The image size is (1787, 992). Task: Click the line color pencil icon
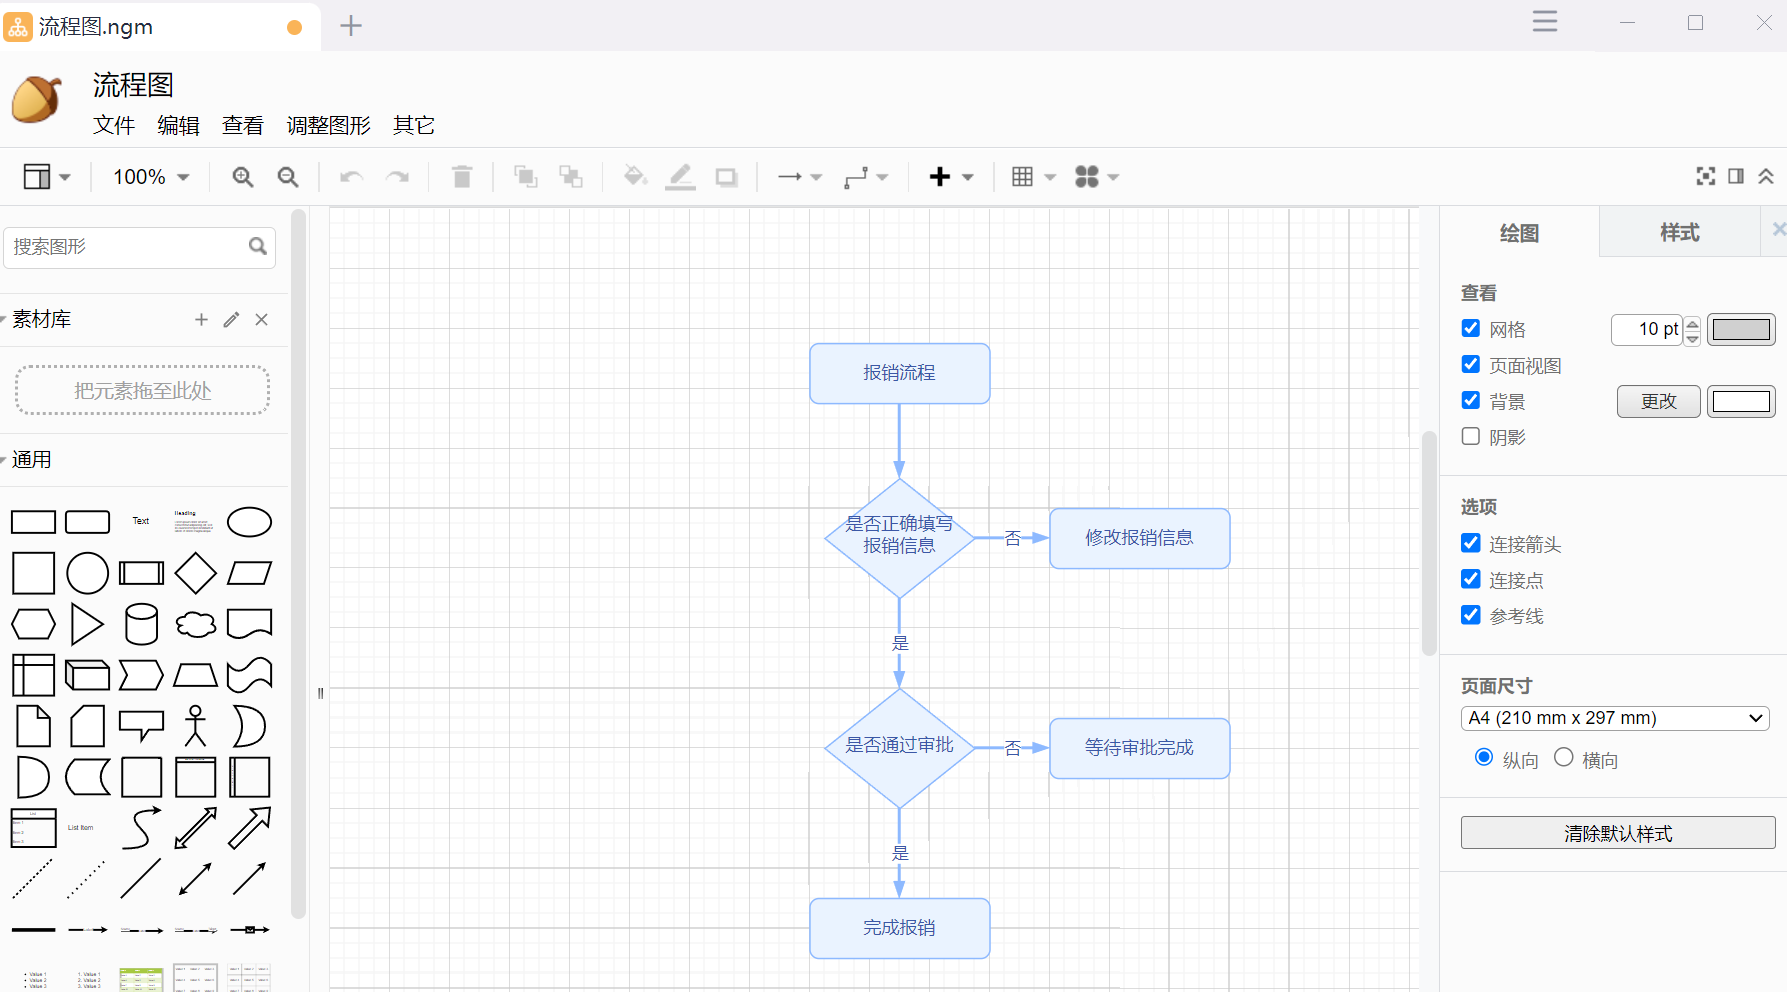(x=680, y=177)
